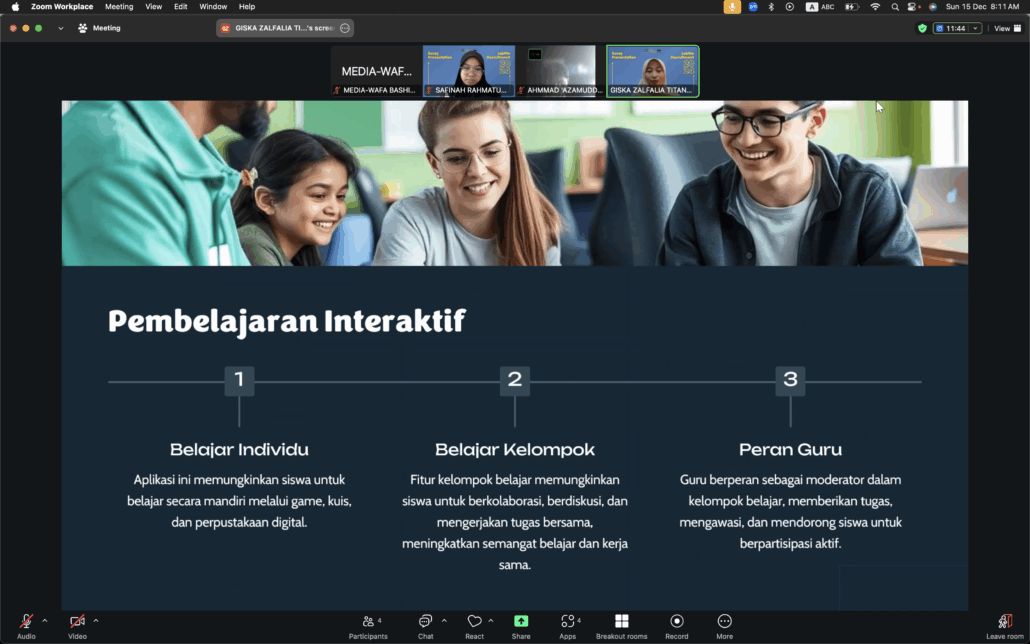The height and width of the screenshot is (644, 1030).
Task: Click the slide's step number 1 box
Action: [x=239, y=380]
